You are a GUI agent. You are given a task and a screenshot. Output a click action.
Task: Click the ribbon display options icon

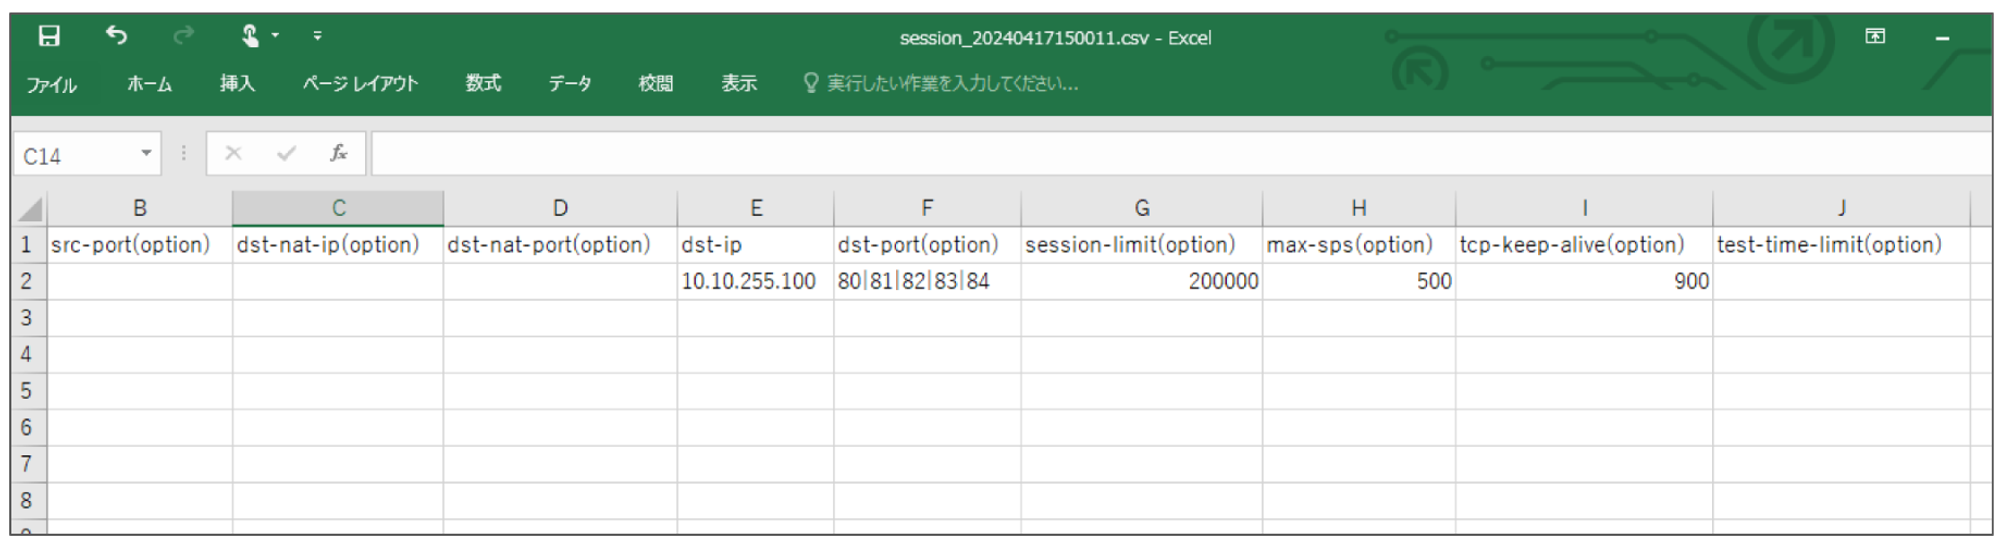pyautogui.click(x=1876, y=37)
